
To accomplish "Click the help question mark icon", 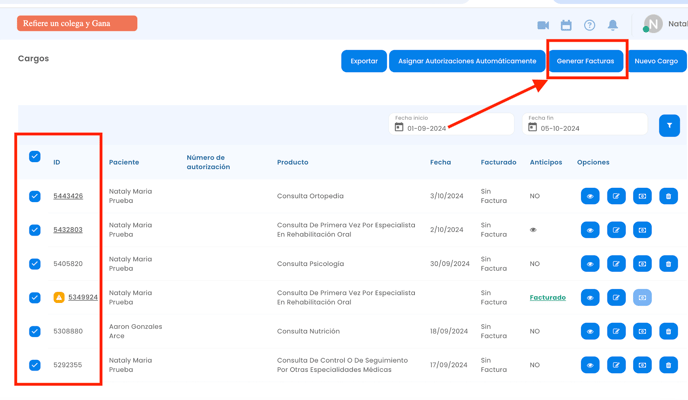I will pos(589,25).
